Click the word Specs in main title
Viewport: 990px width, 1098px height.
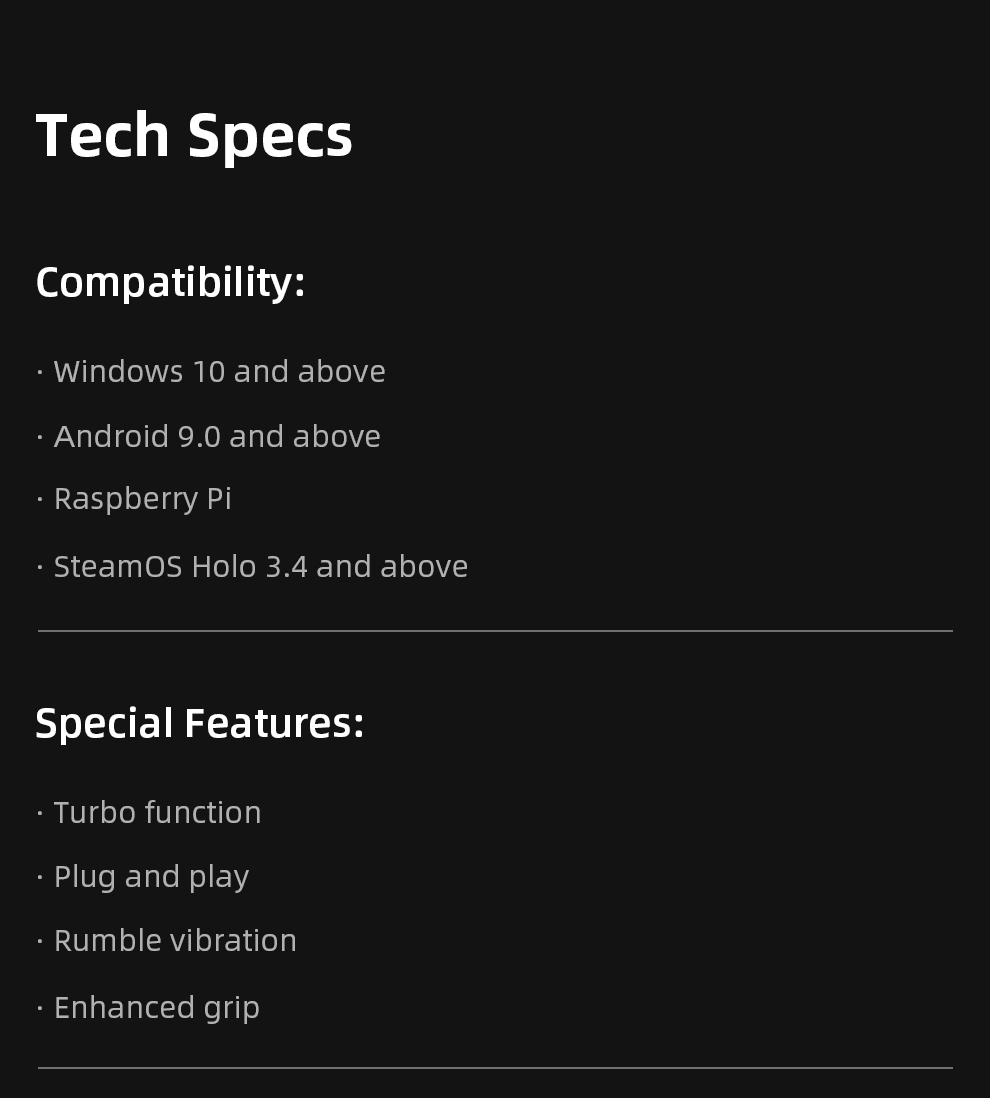270,139
